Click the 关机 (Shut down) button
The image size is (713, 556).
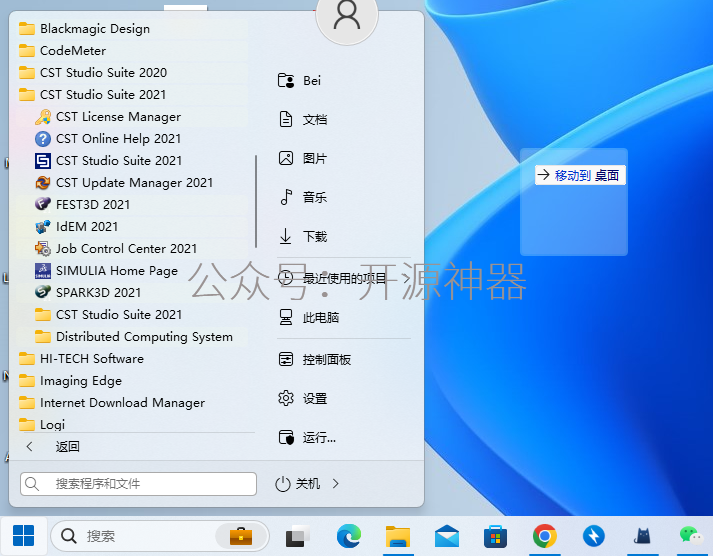click(x=298, y=484)
